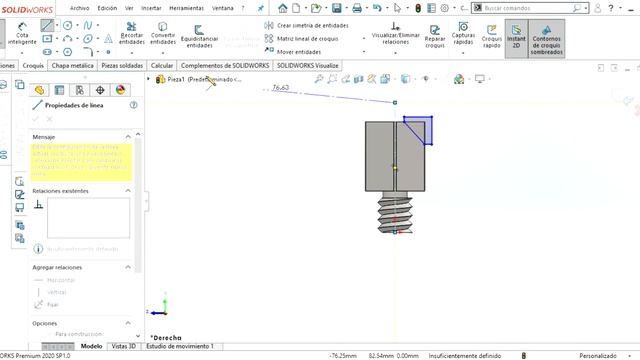Click Croquis rápido tool
The width and height of the screenshot is (640, 360).
pyautogui.click(x=491, y=36)
